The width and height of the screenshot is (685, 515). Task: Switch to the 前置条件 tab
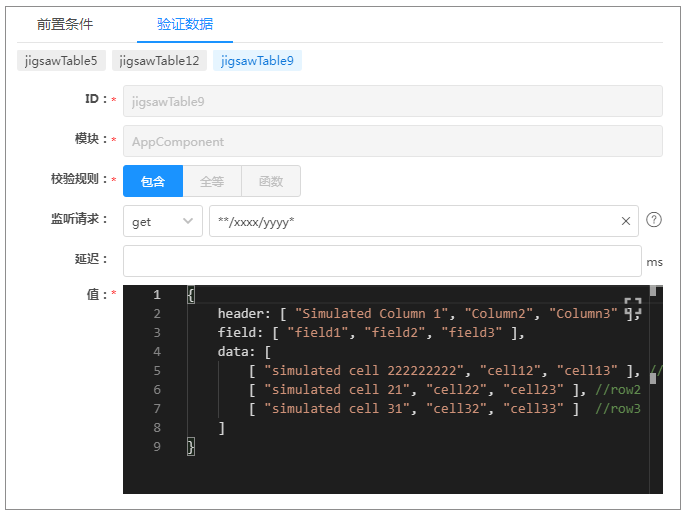pyautogui.click(x=65, y=24)
